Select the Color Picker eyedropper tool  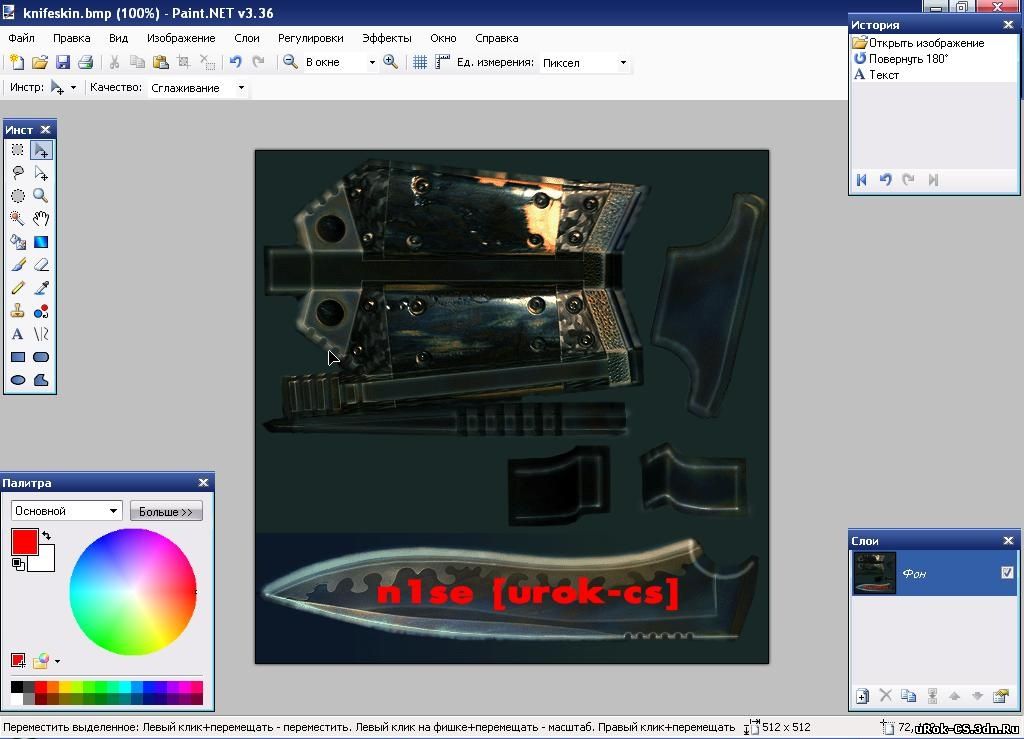pos(41,288)
